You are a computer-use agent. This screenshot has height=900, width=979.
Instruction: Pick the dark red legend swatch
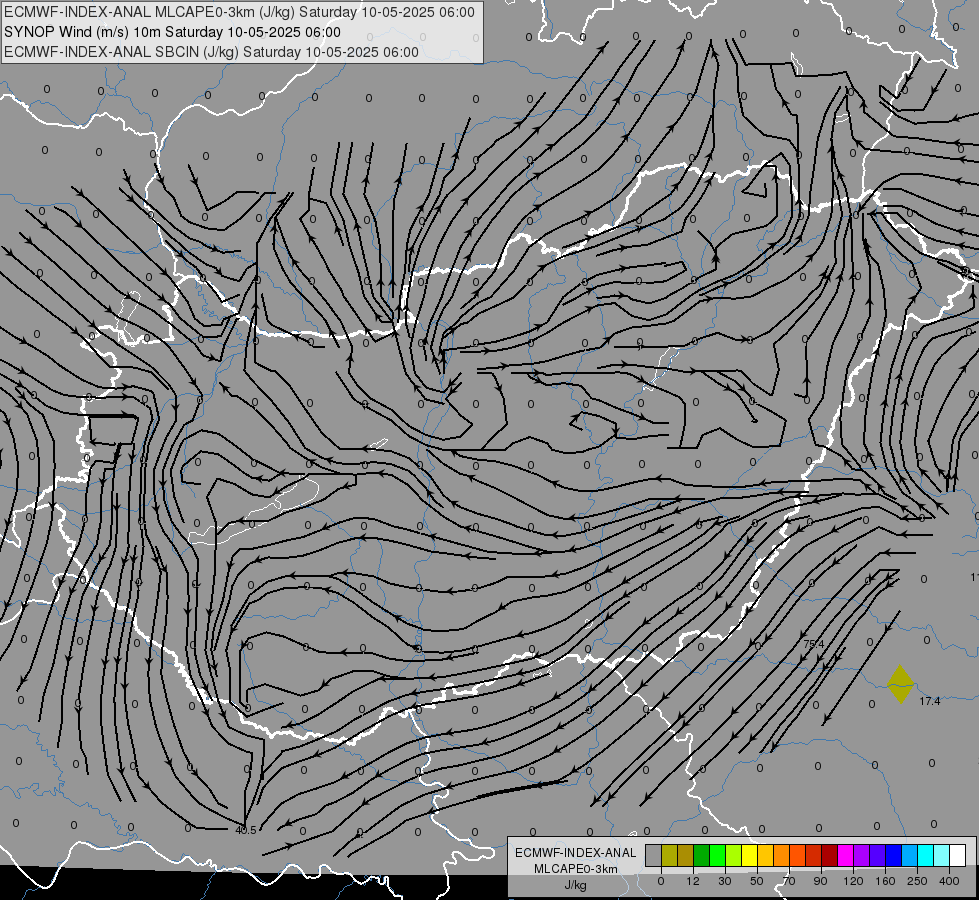(830, 855)
